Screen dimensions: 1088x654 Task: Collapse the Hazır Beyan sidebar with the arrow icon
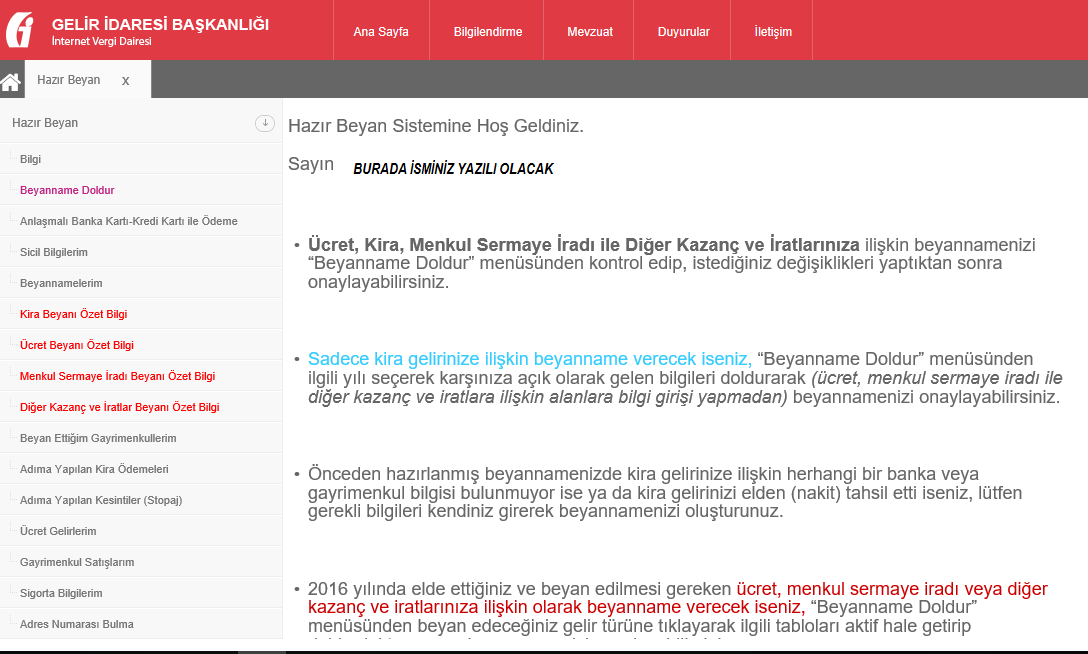pyautogui.click(x=264, y=122)
